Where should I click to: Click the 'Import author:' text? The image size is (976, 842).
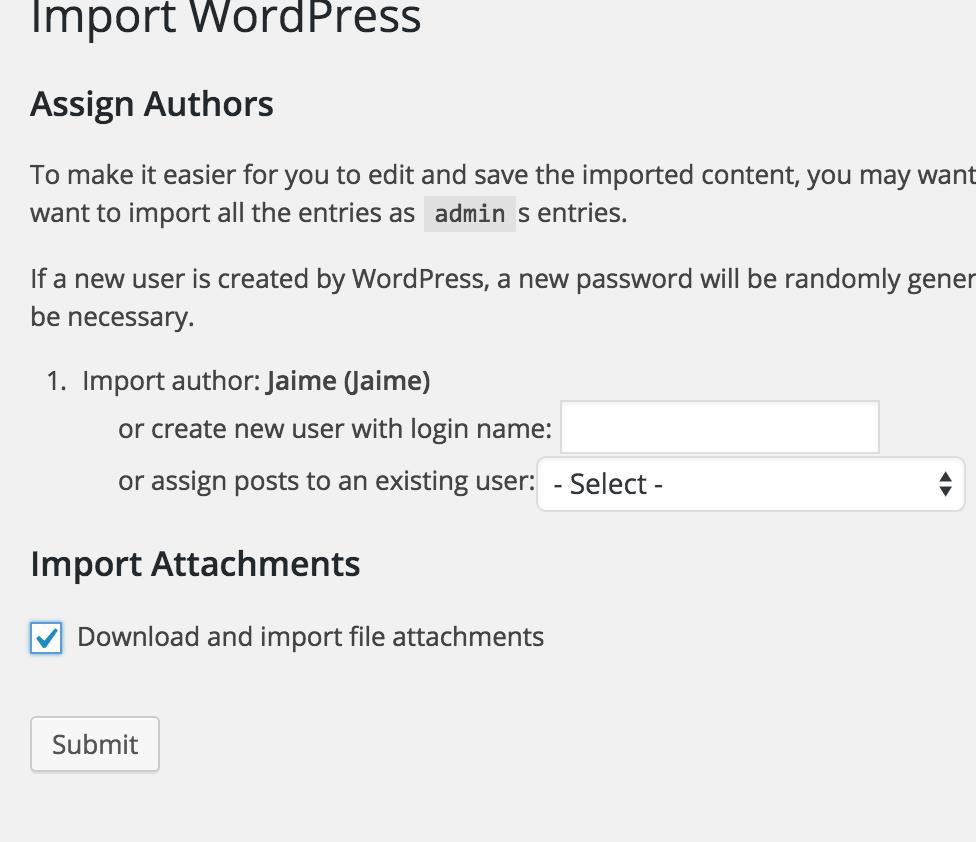172,381
